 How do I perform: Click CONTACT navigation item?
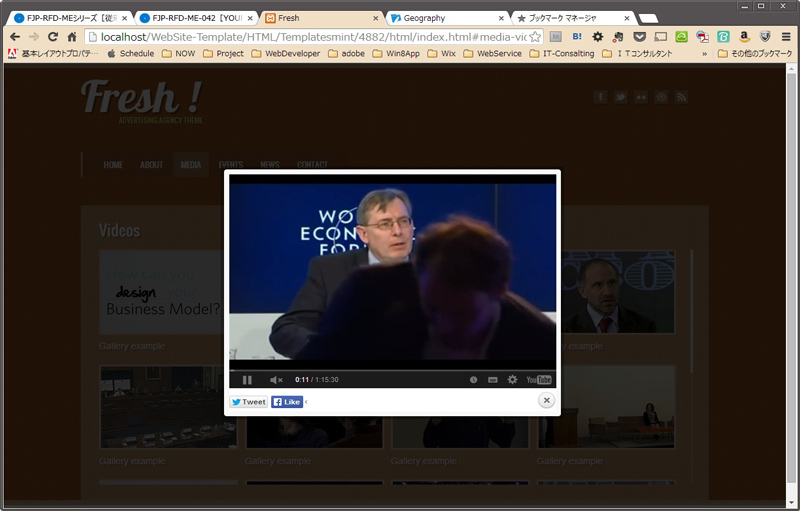312,165
